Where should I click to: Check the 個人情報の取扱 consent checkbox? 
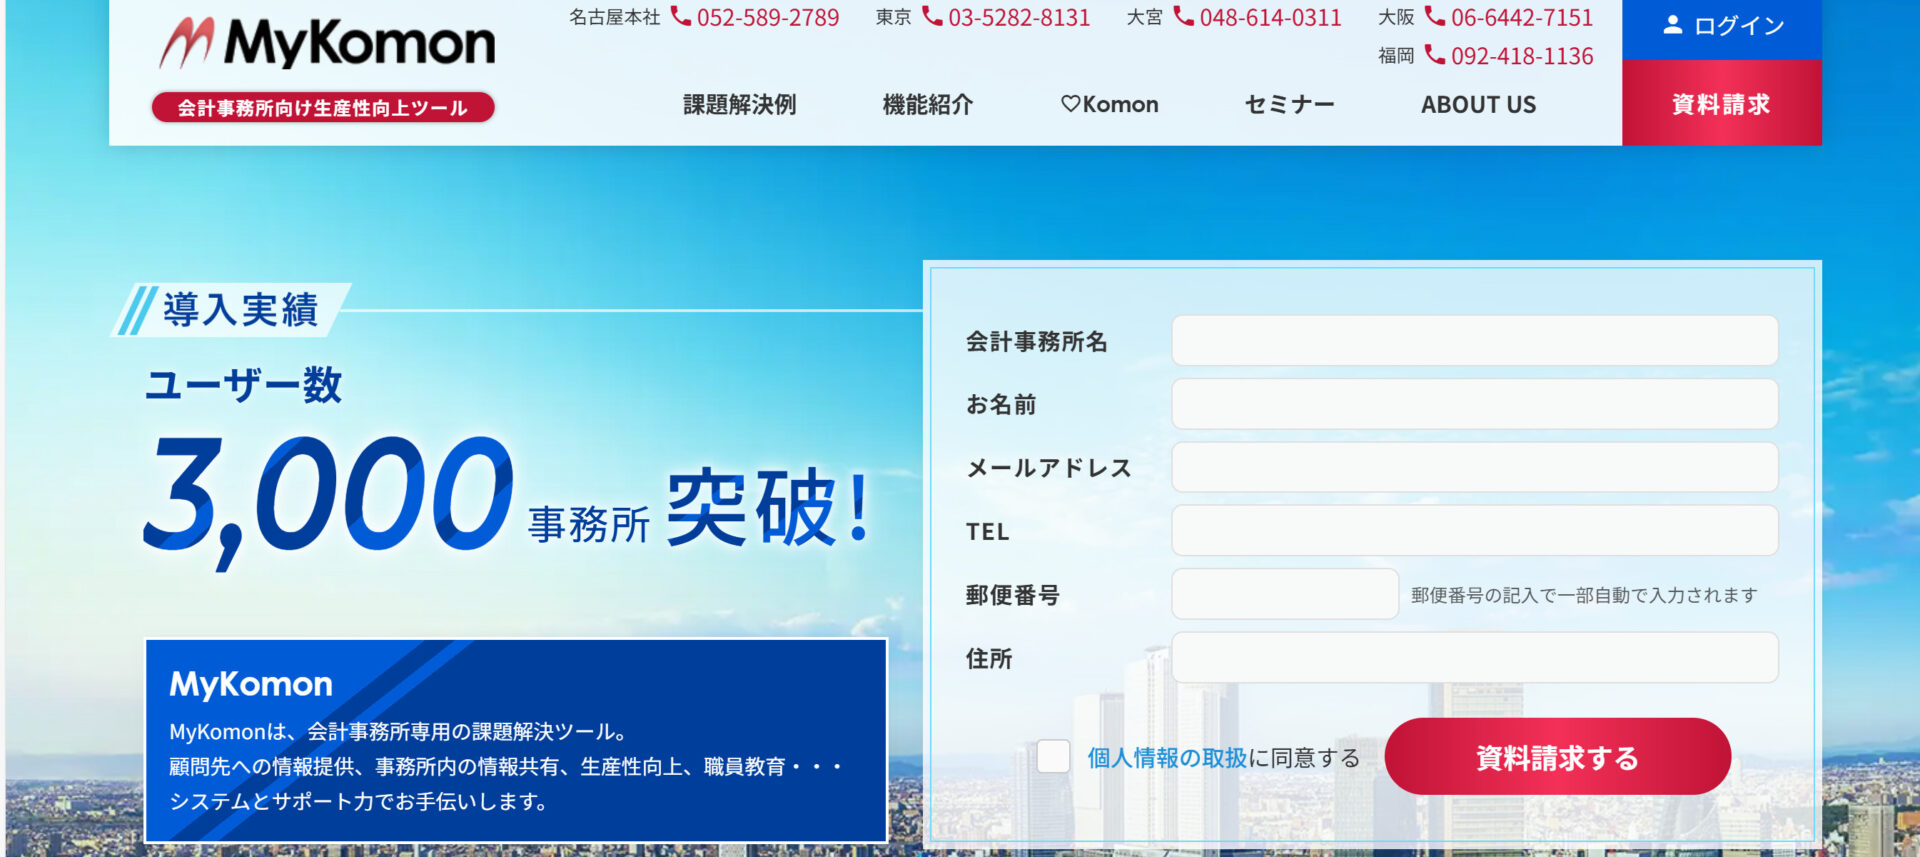point(1053,756)
